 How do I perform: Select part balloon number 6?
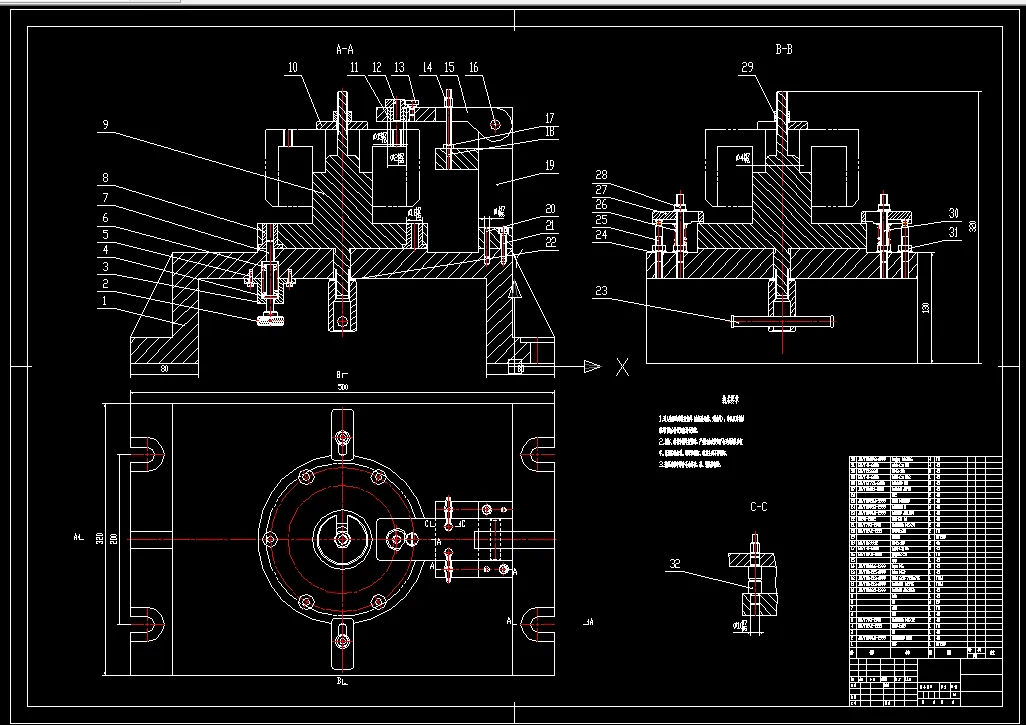coord(105,218)
